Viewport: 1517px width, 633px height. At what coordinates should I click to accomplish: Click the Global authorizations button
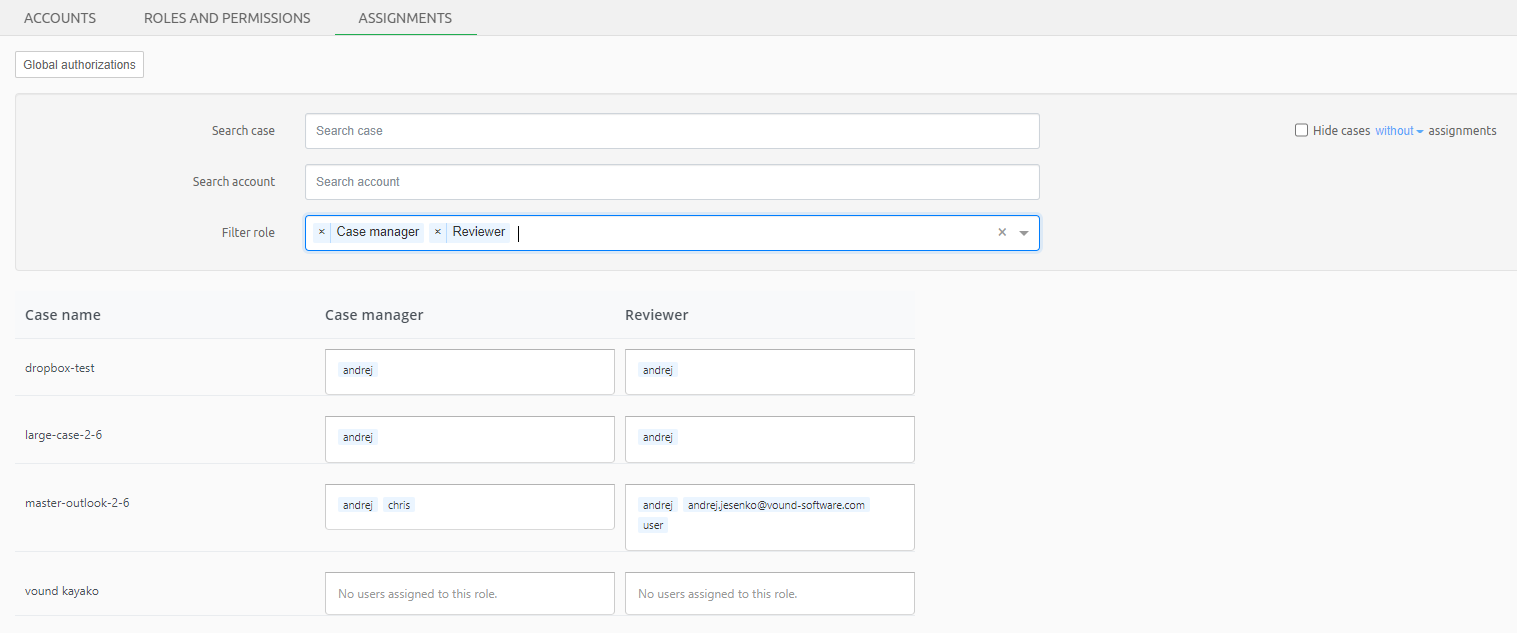(78, 64)
